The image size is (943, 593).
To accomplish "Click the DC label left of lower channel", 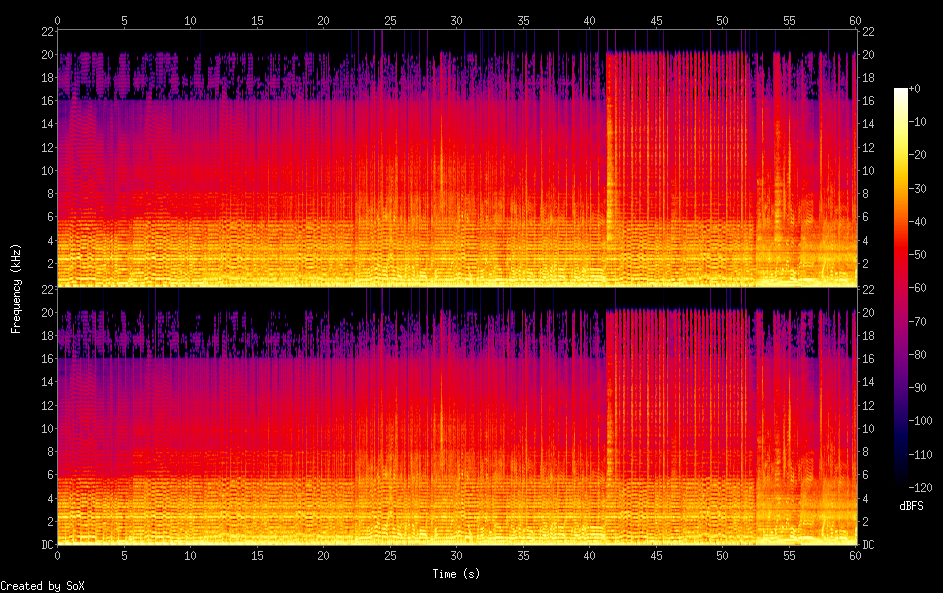I will (x=46, y=545).
